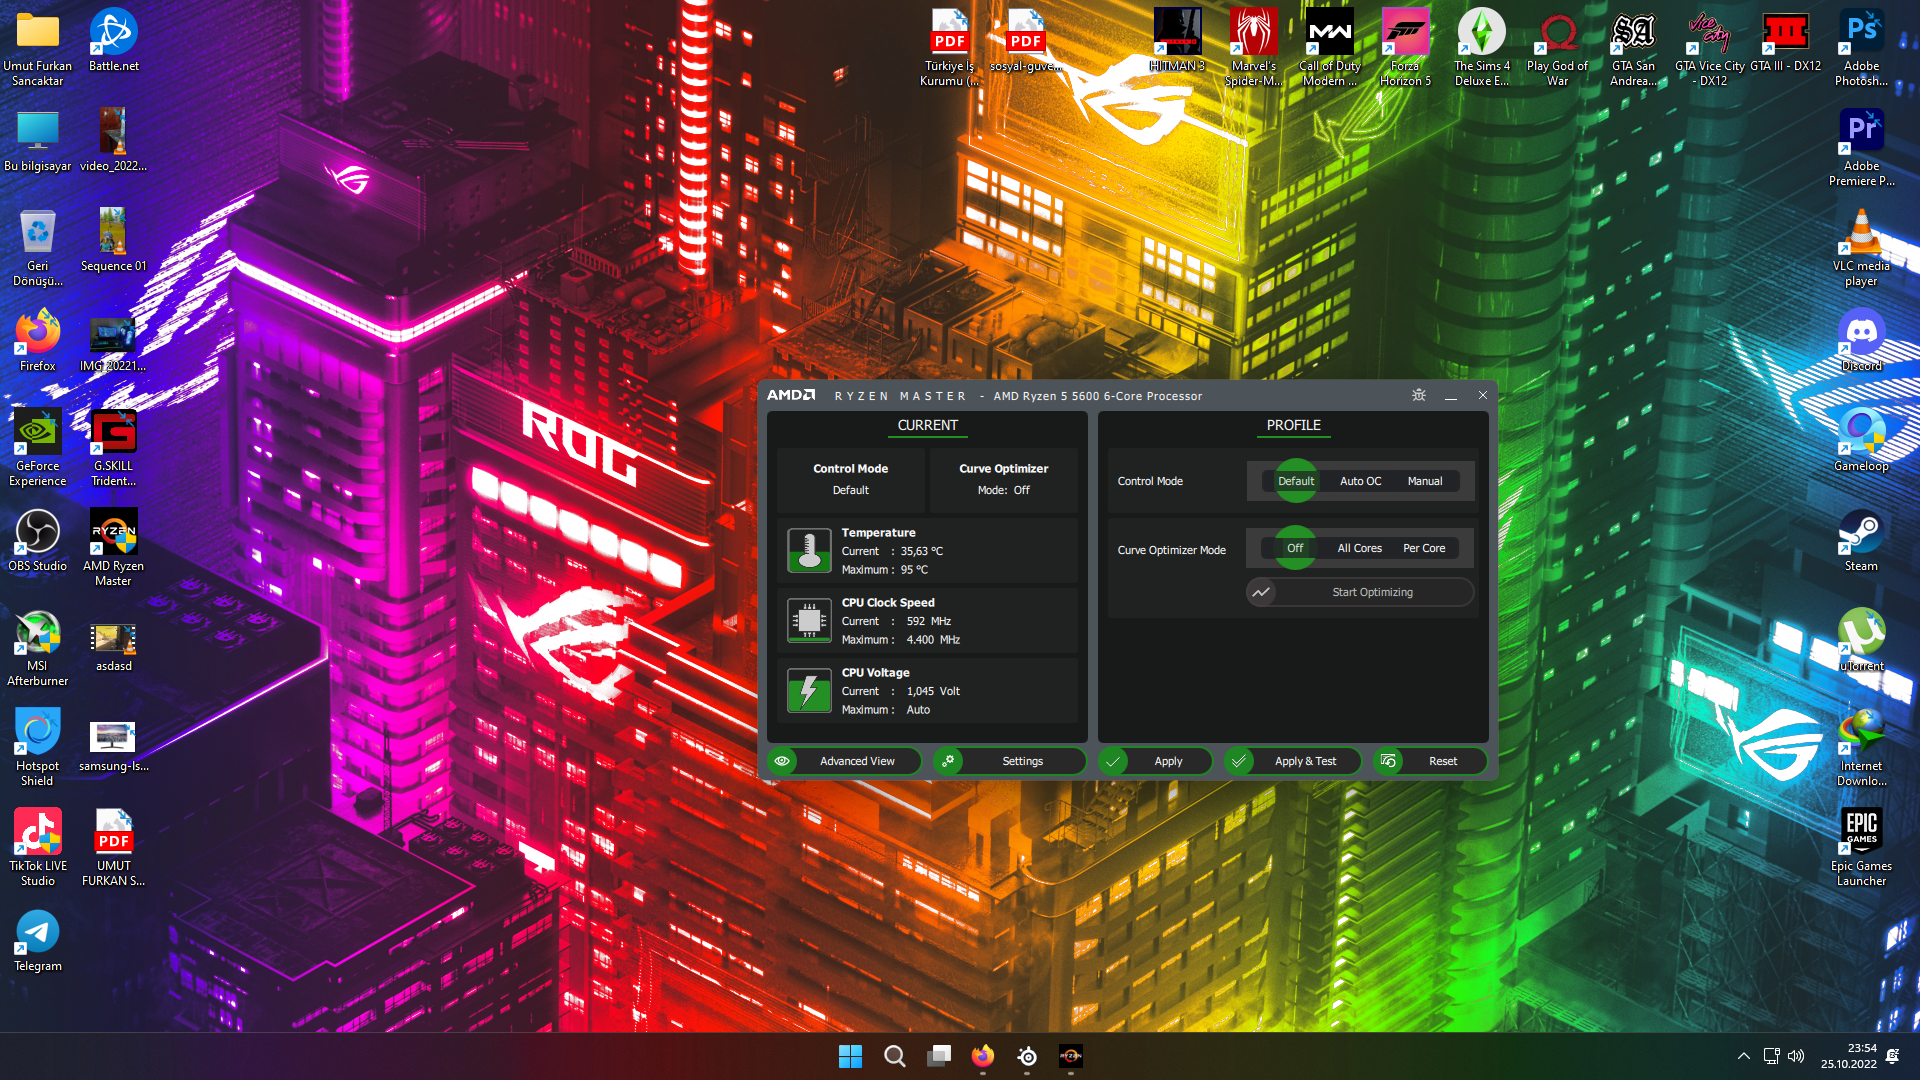Click the Start Optimizing graph icon
This screenshot has width=1920, height=1080.
pos(1261,592)
